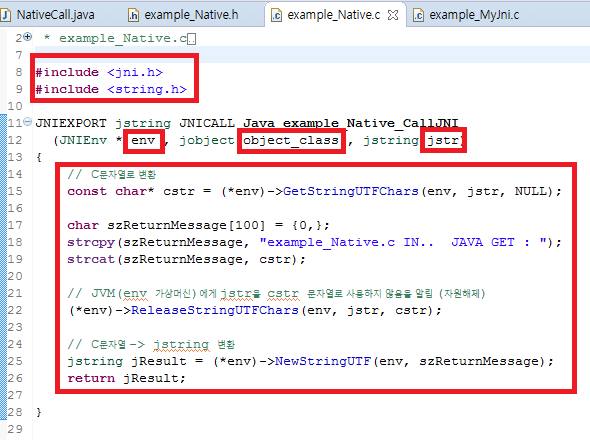The height and width of the screenshot is (440, 590).
Task: Click the 'return jResult;' statement
Action: click(x=126, y=378)
